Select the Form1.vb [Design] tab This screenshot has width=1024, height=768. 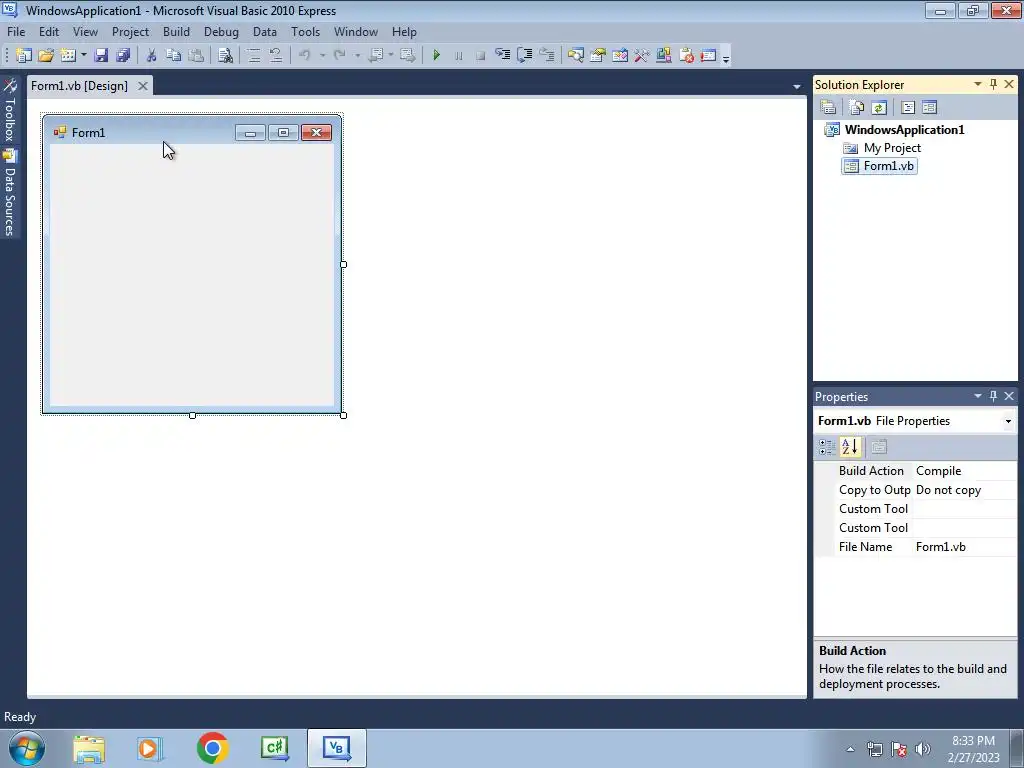pos(79,86)
